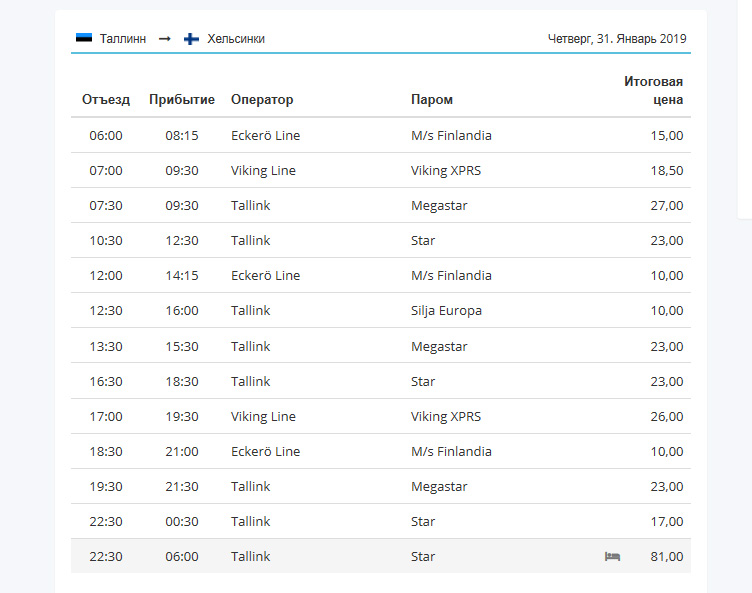Viewport: 752px width, 593px height.
Task: Click departure time 18:30 in the Eckerö Line row
Action: [106, 451]
